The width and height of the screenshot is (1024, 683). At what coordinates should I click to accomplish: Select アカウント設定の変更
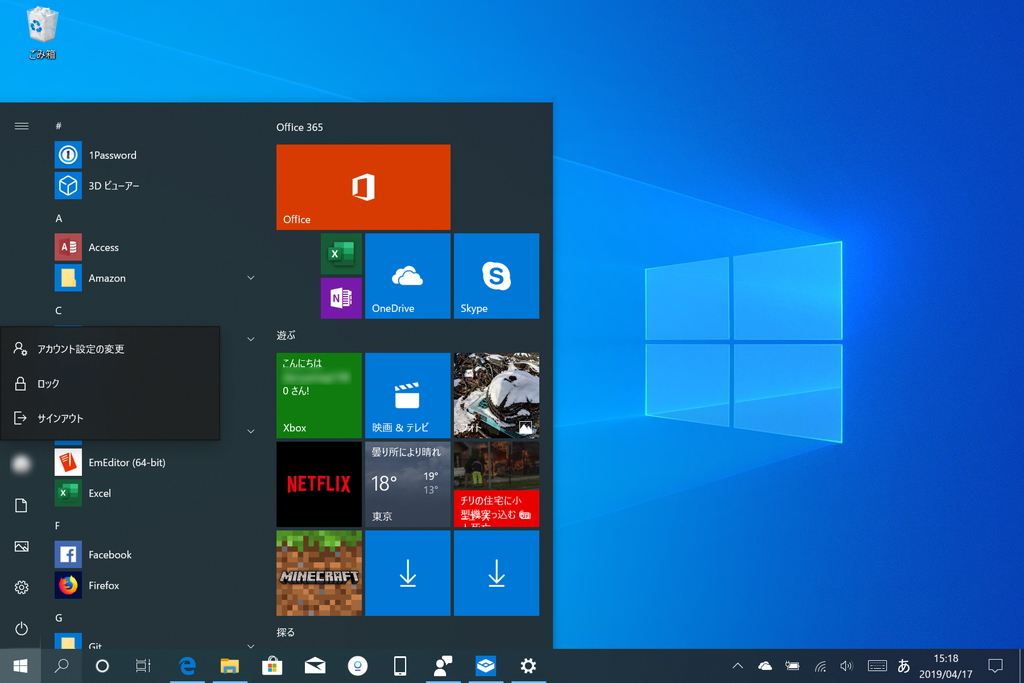[x=110, y=349]
